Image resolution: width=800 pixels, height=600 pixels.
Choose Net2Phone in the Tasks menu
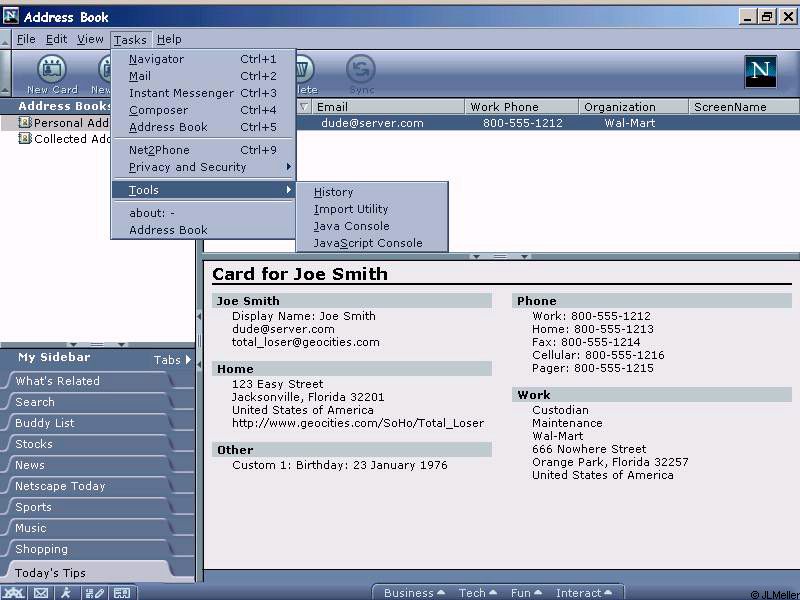[x=203, y=150]
